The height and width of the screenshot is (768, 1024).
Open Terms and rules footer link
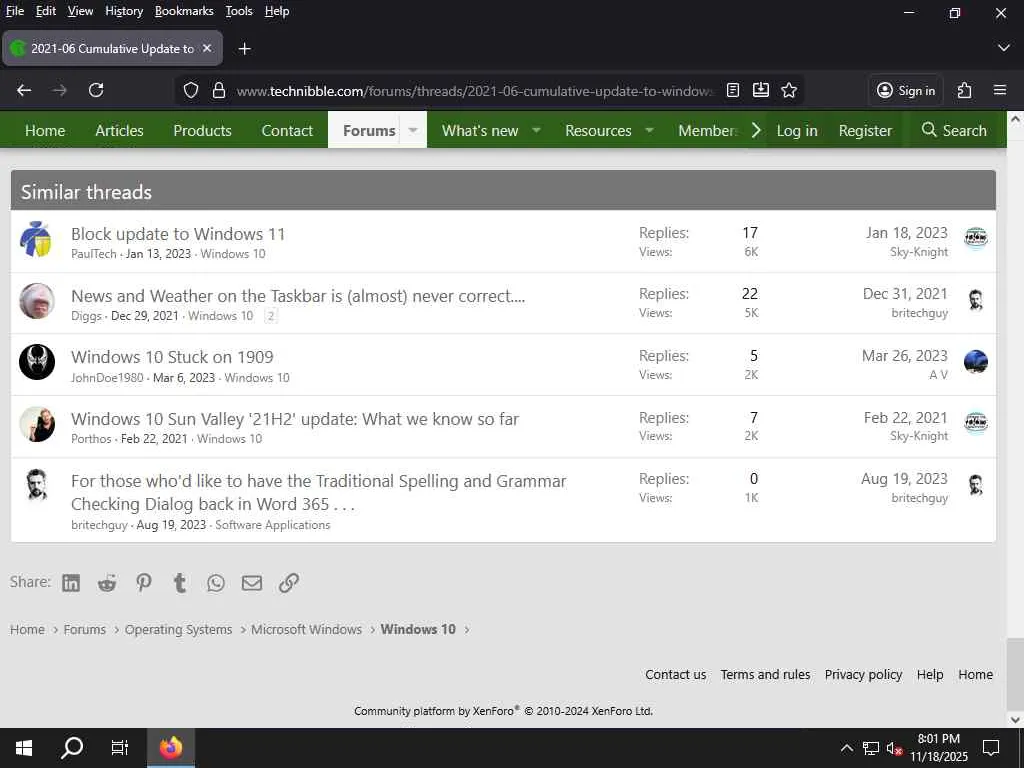(x=765, y=675)
